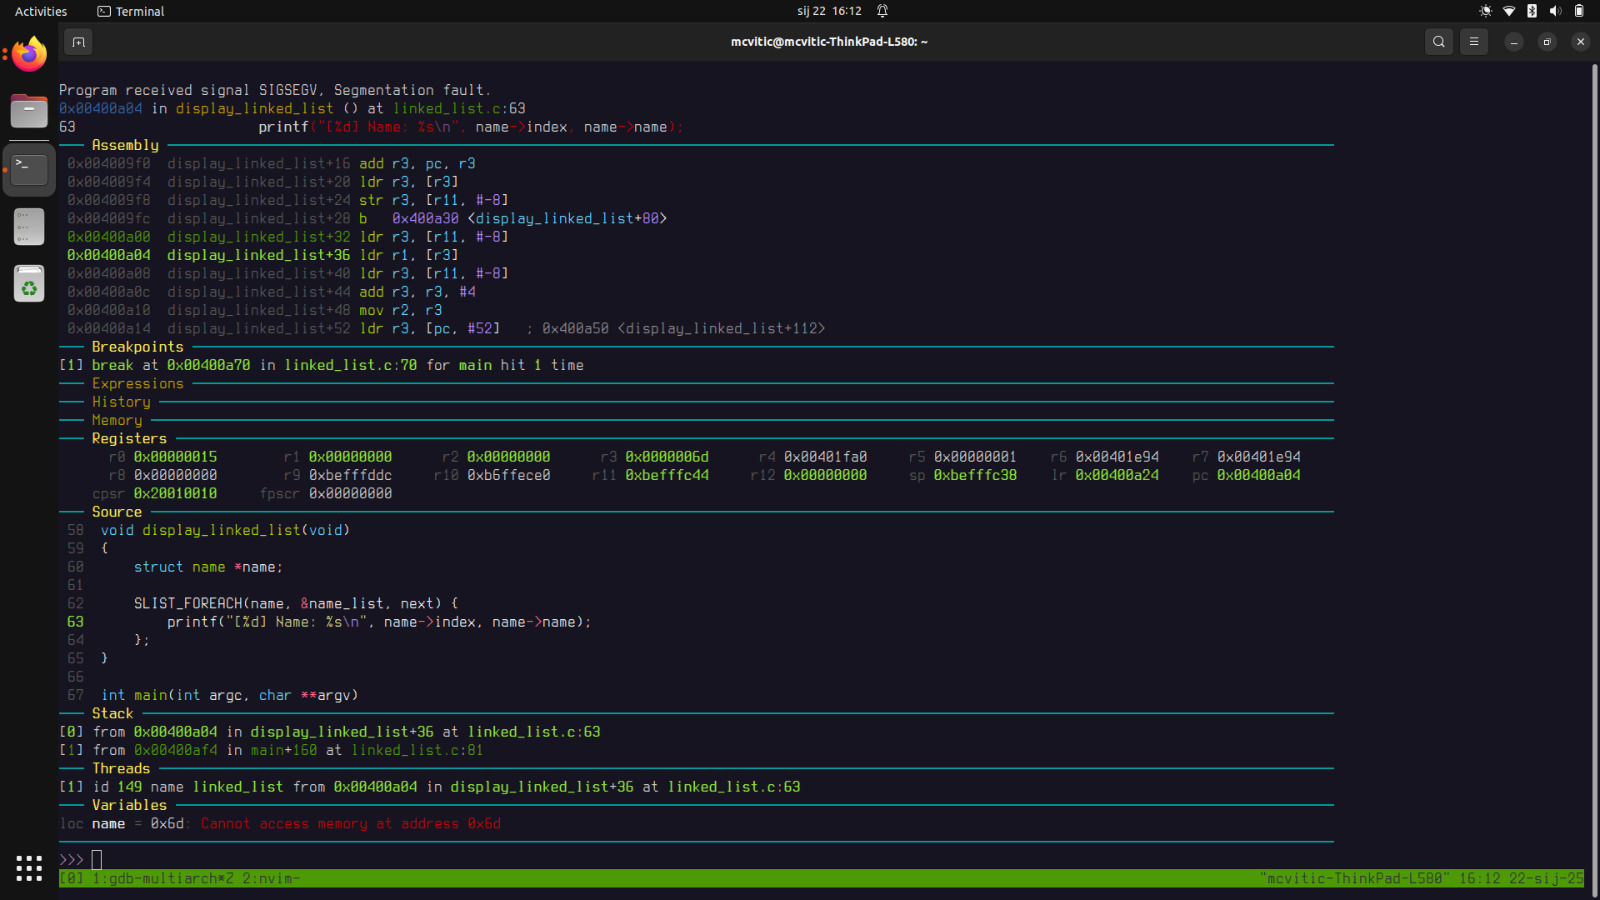Click stack frame [1] main+160
The width and height of the screenshot is (1600, 900).
click(x=271, y=750)
